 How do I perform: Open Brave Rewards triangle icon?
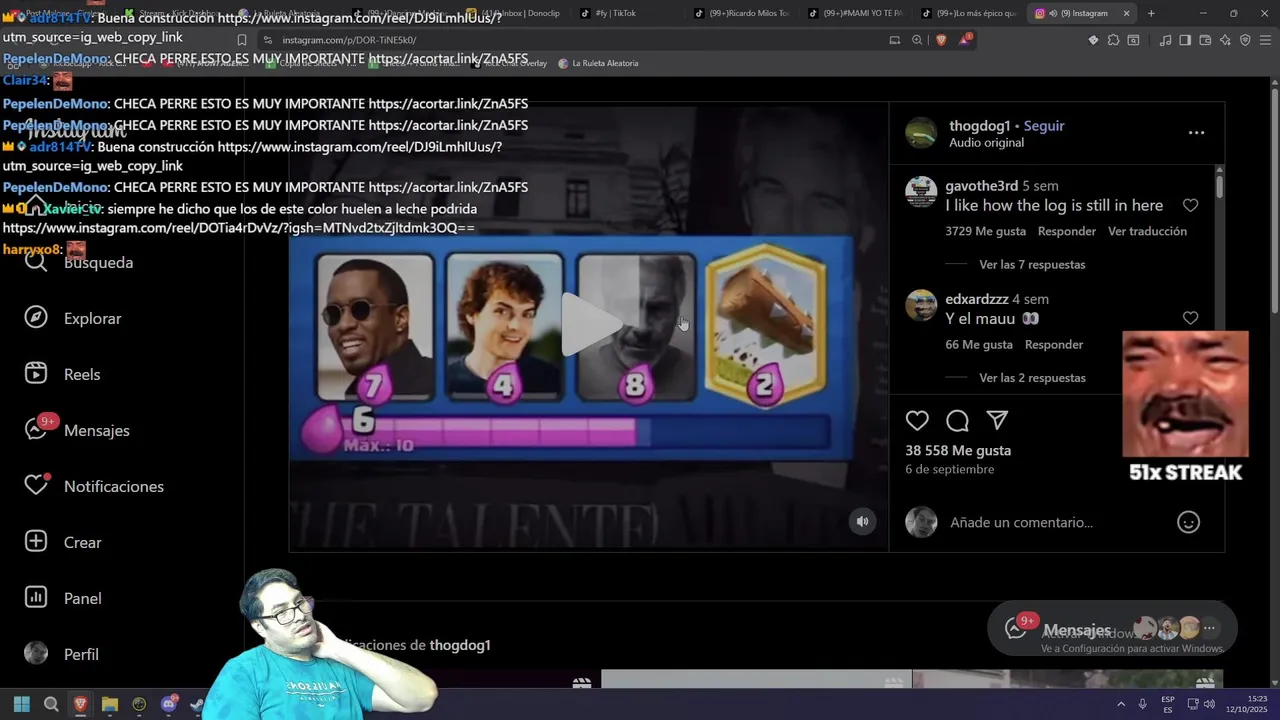point(965,40)
